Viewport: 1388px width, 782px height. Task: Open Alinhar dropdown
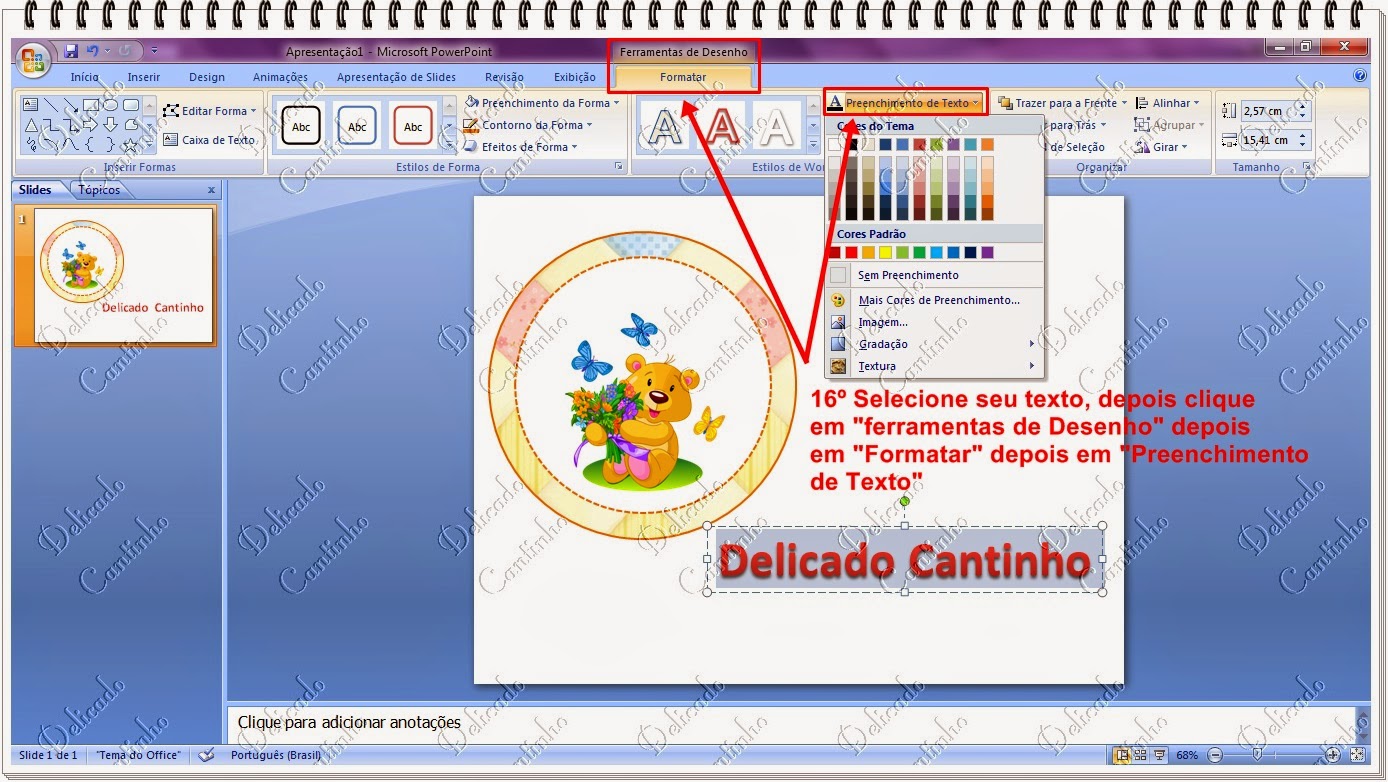click(x=1167, y=103)
